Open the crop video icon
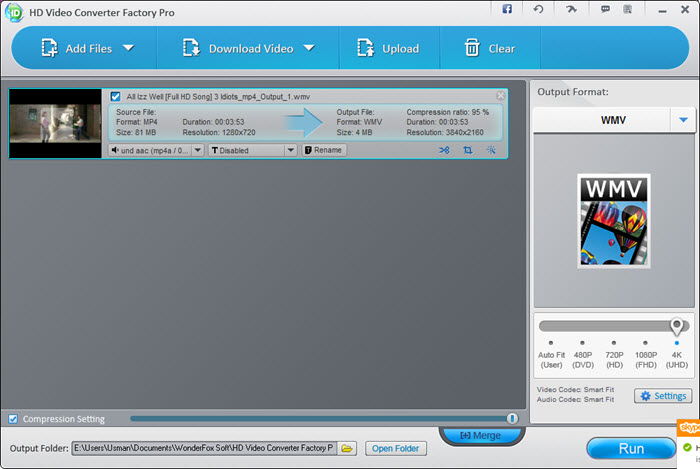The image size is (700, 469). point(467,150)
